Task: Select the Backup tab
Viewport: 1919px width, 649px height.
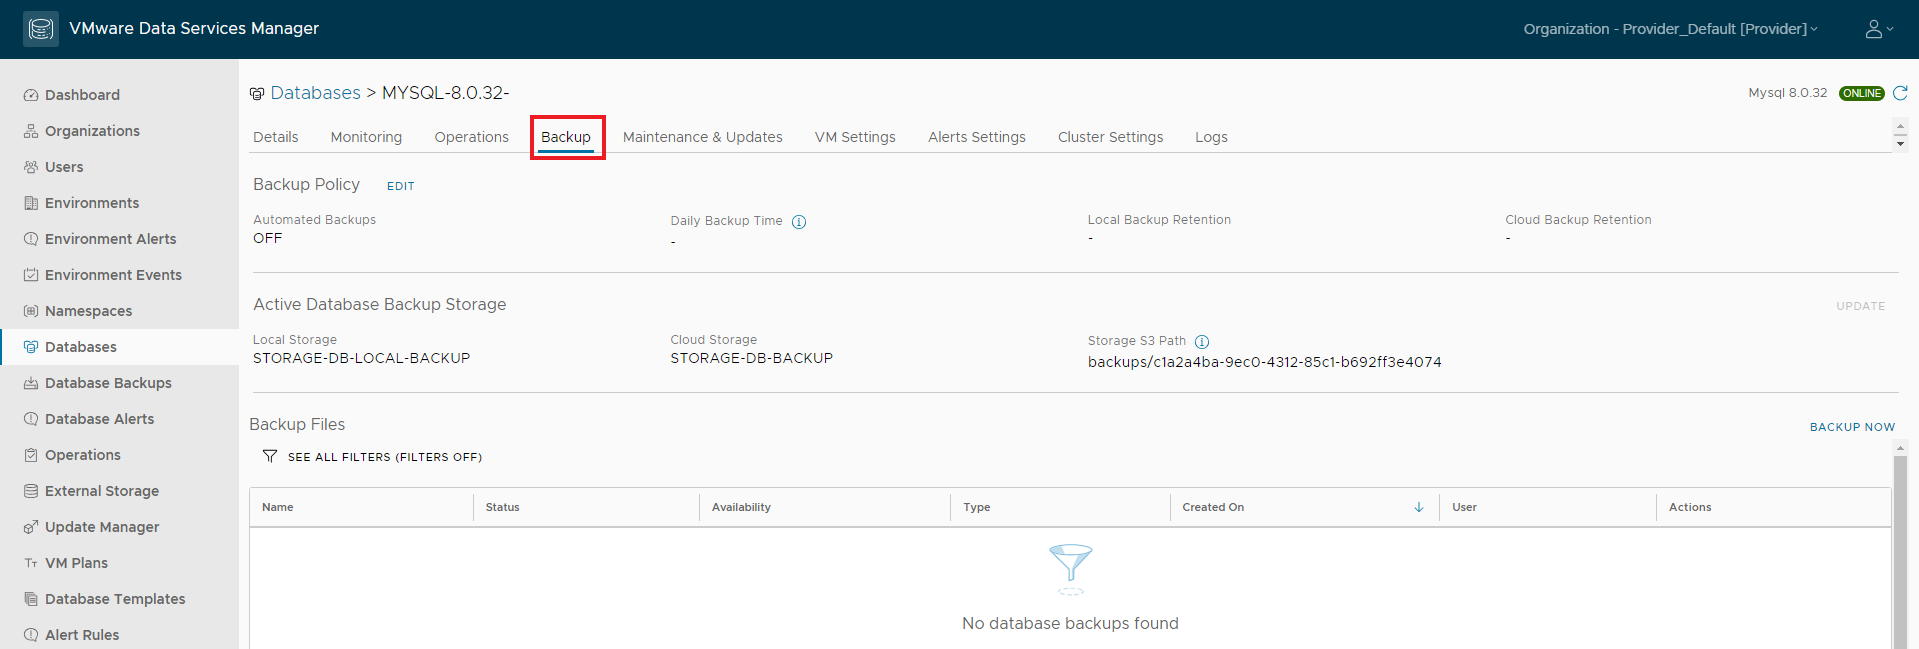Action: [x=566, y=137]
